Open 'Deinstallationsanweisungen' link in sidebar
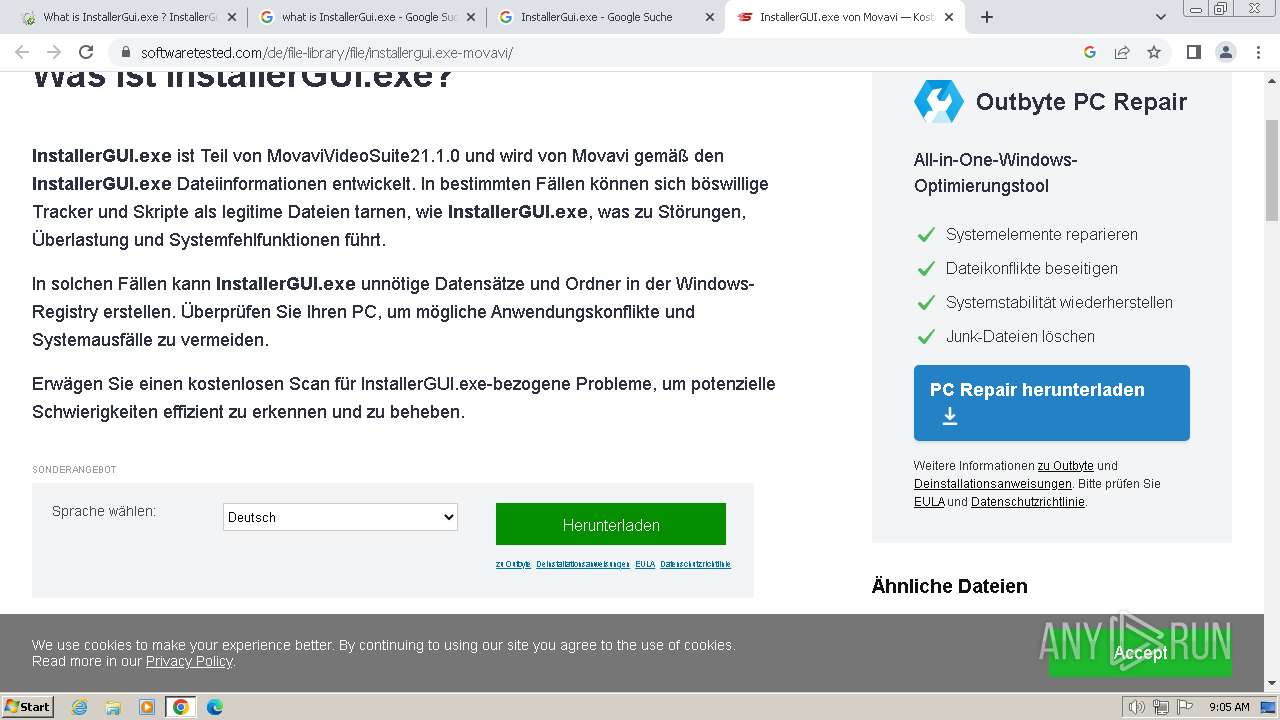This screenshot has width=1280, height=720. (x=992, y=484)
